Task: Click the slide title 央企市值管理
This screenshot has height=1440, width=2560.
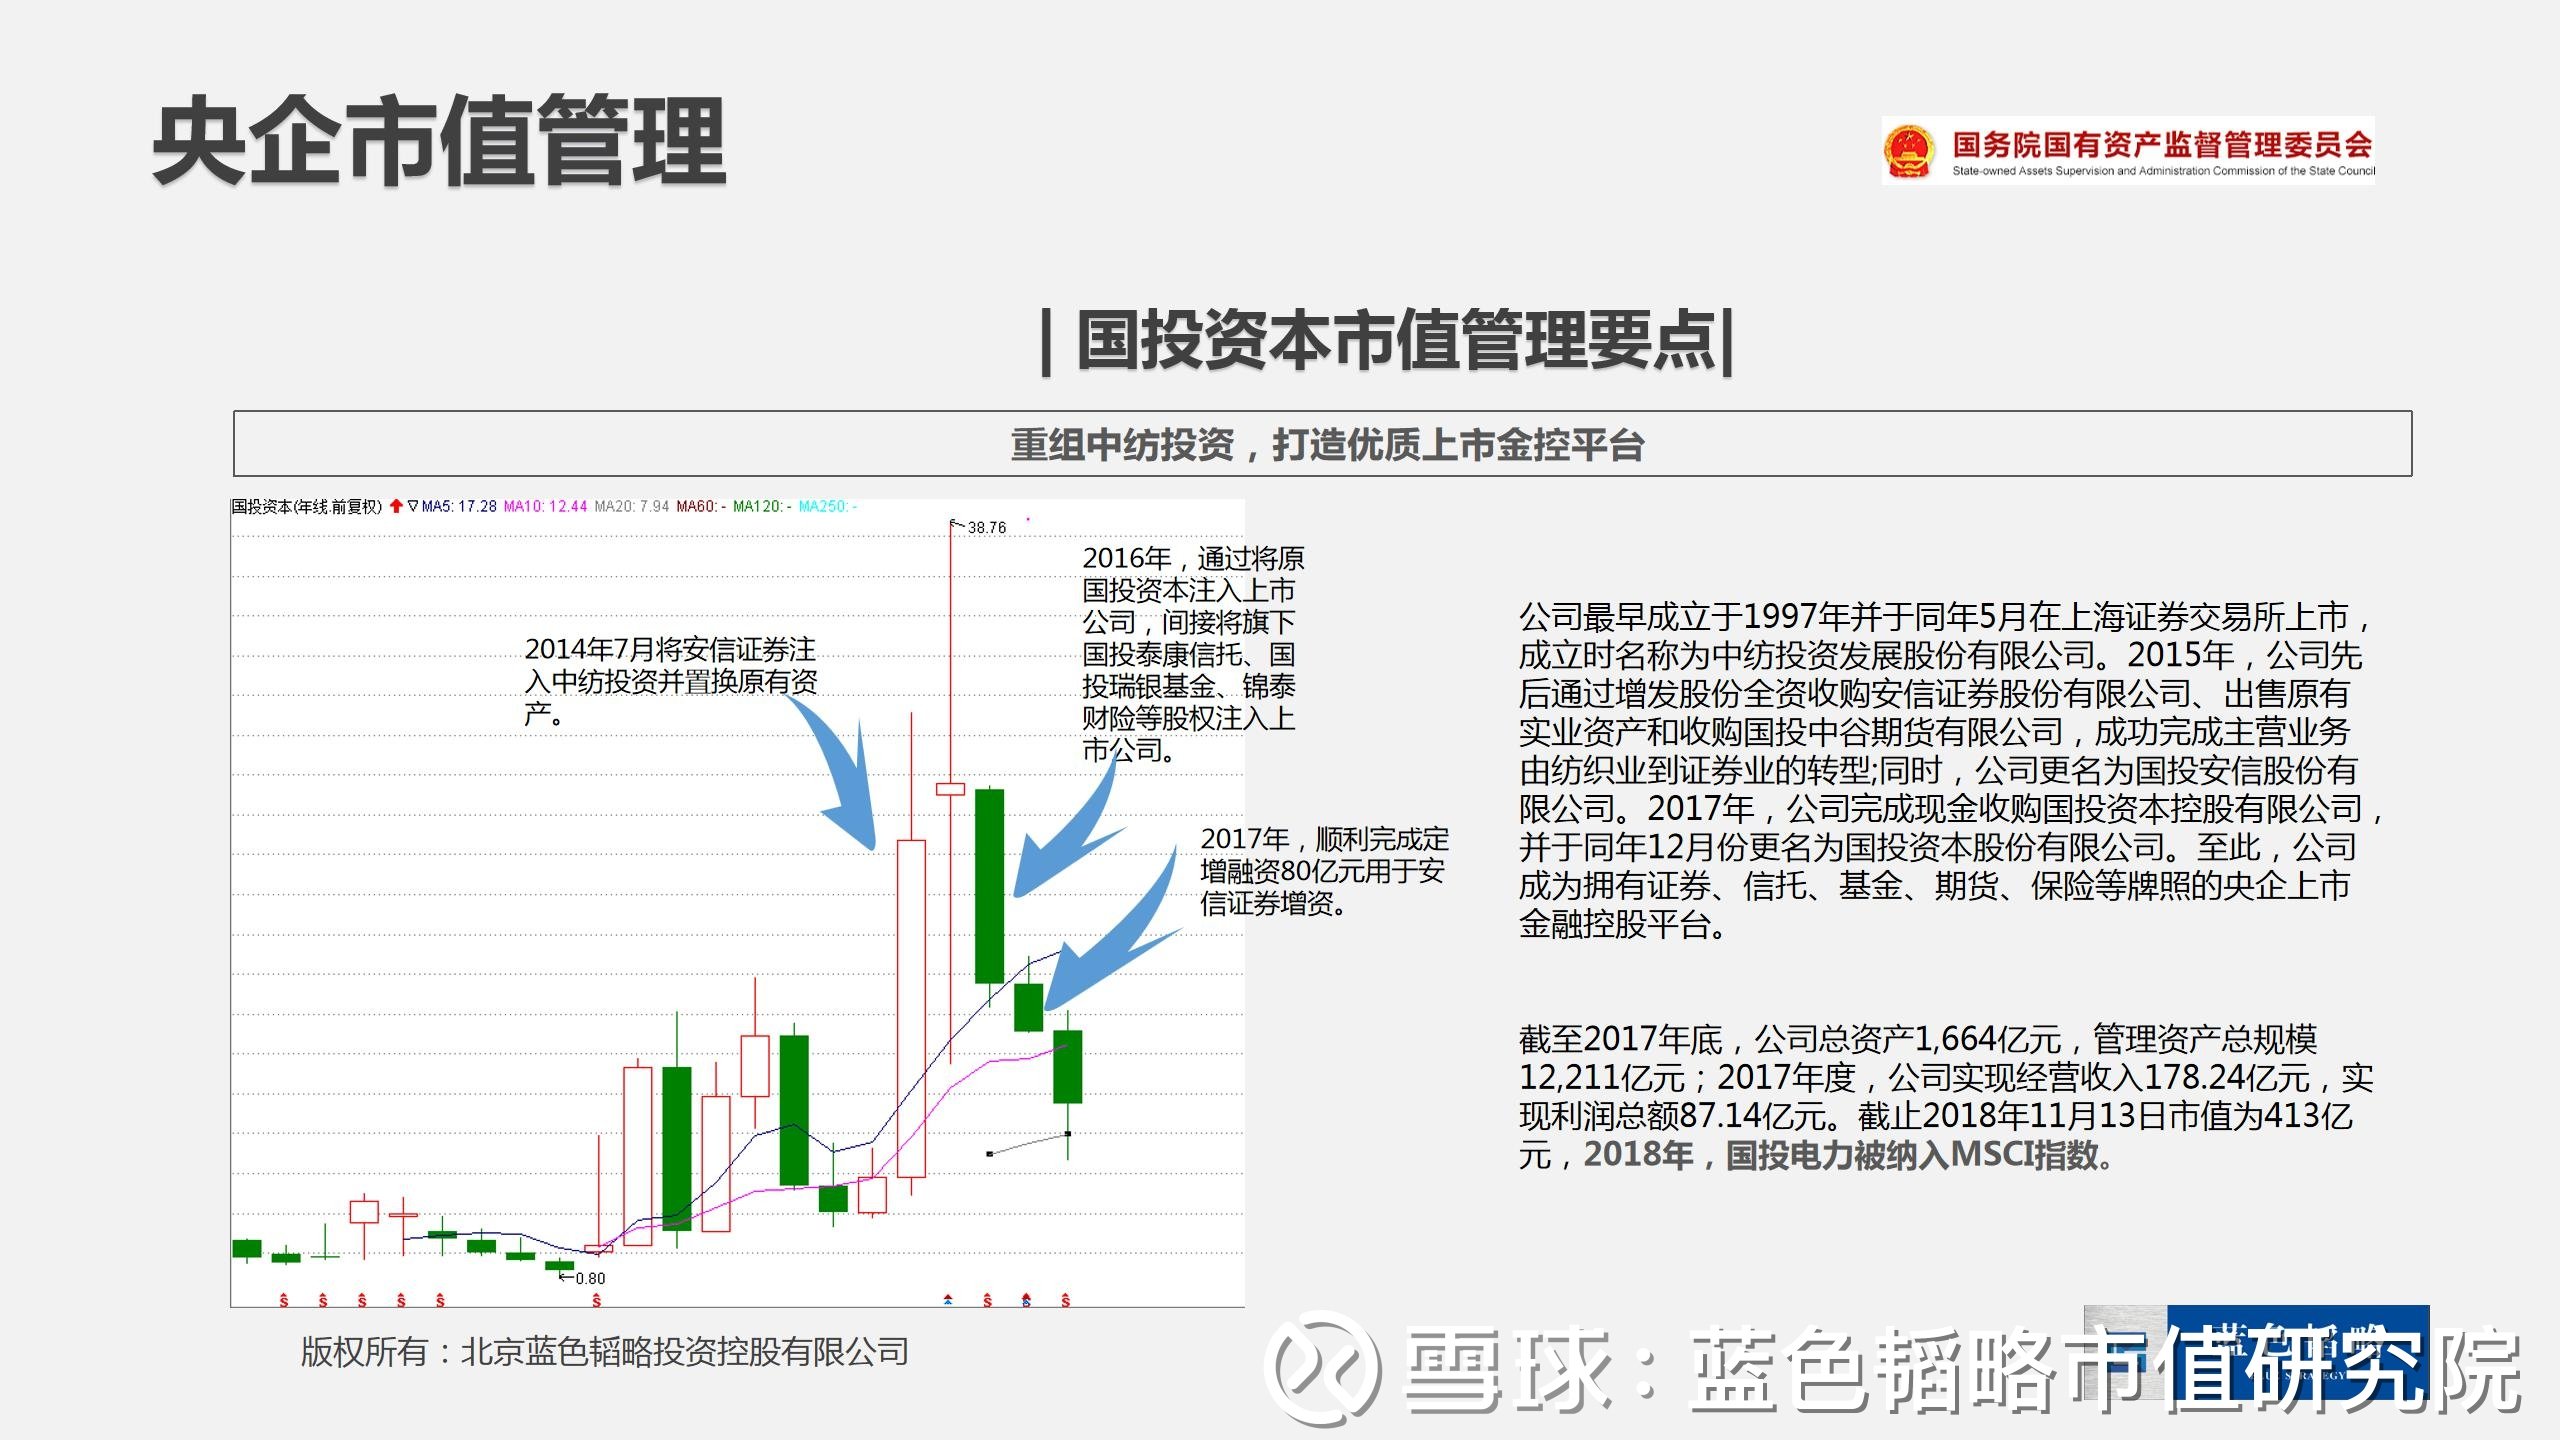Action: click(439, 141)
